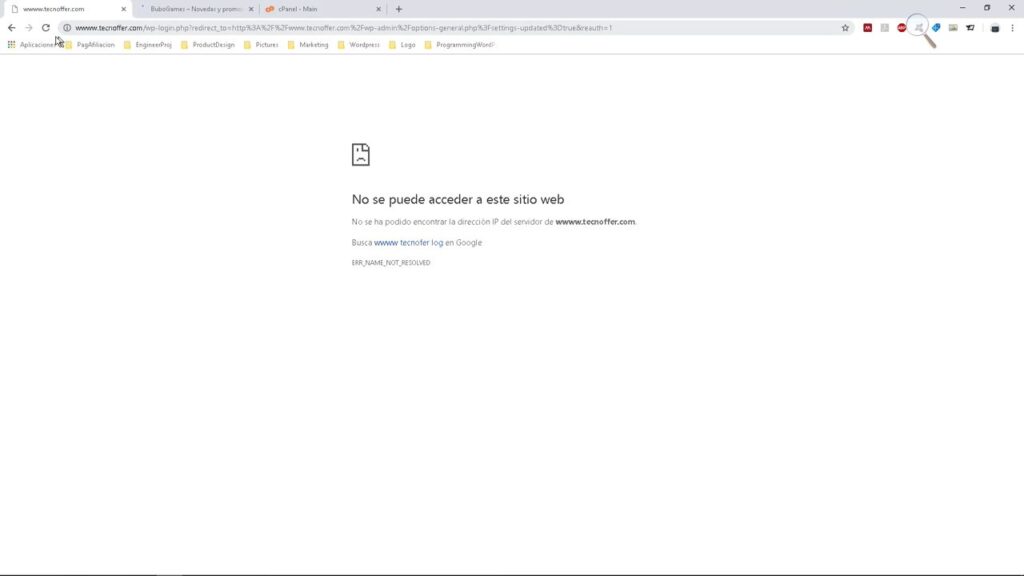Image resolution: width=1024 pixels, height=576 pixels.
Task: Open the Marketing bookmark folder
Action: pos(308,45)
